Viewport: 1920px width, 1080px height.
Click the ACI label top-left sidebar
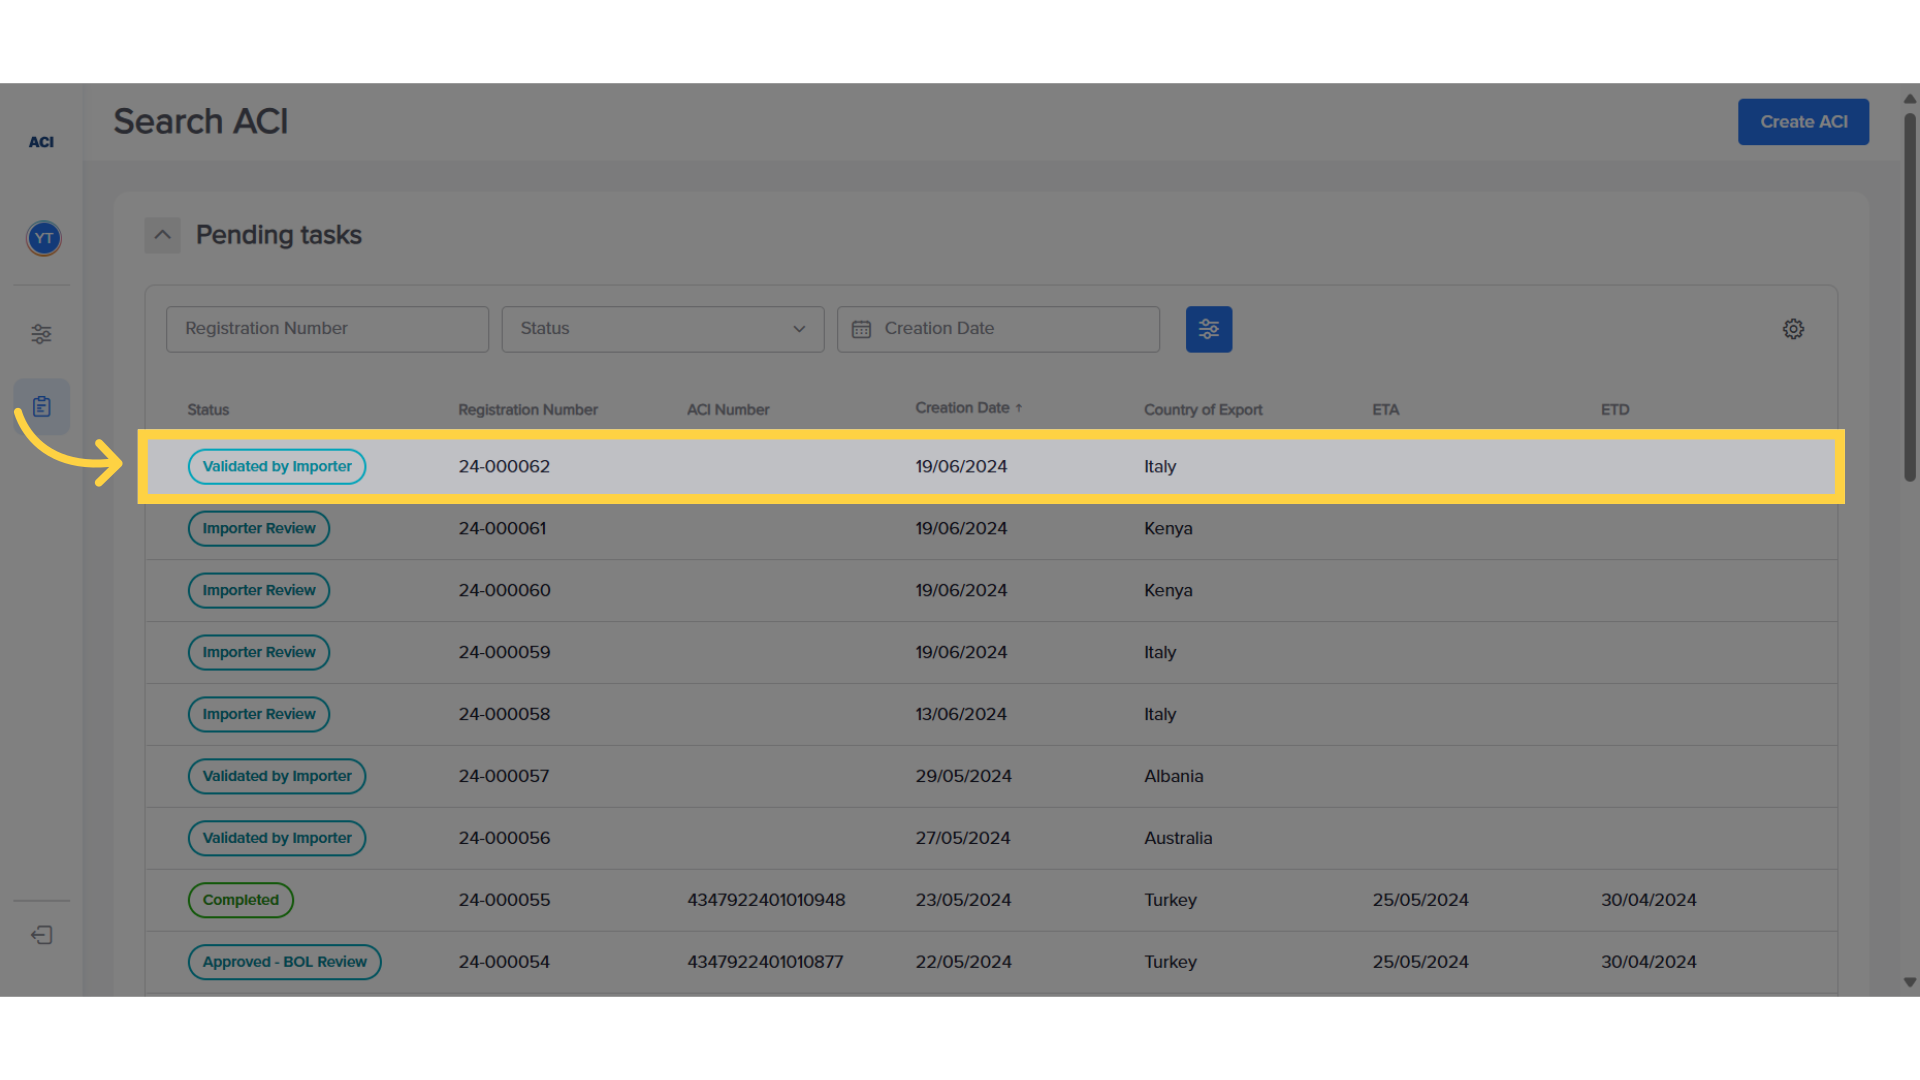click(x=42, y=141)
